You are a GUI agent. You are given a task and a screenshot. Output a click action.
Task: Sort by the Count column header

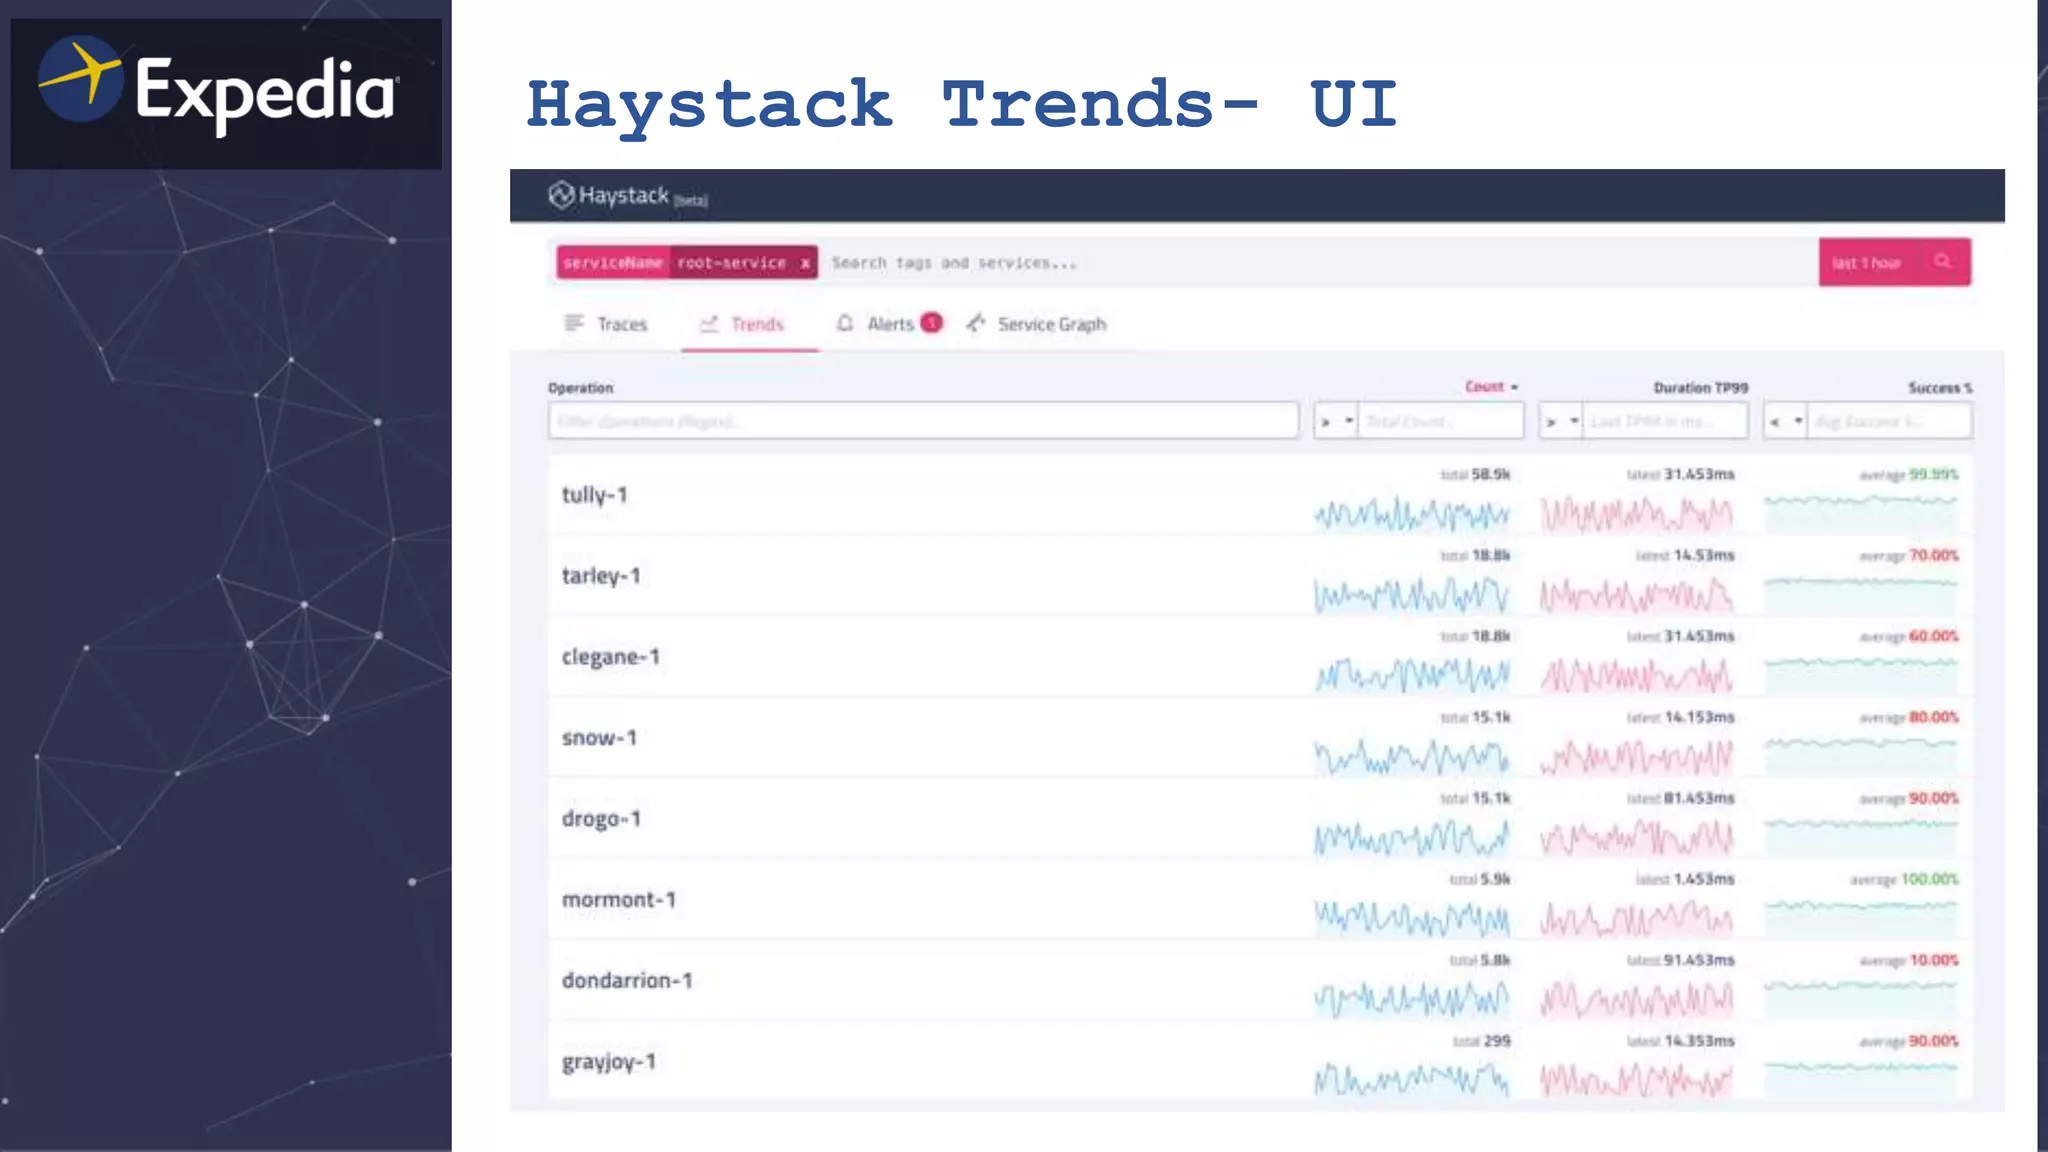pyautogui.click(x=1485, y=387)
